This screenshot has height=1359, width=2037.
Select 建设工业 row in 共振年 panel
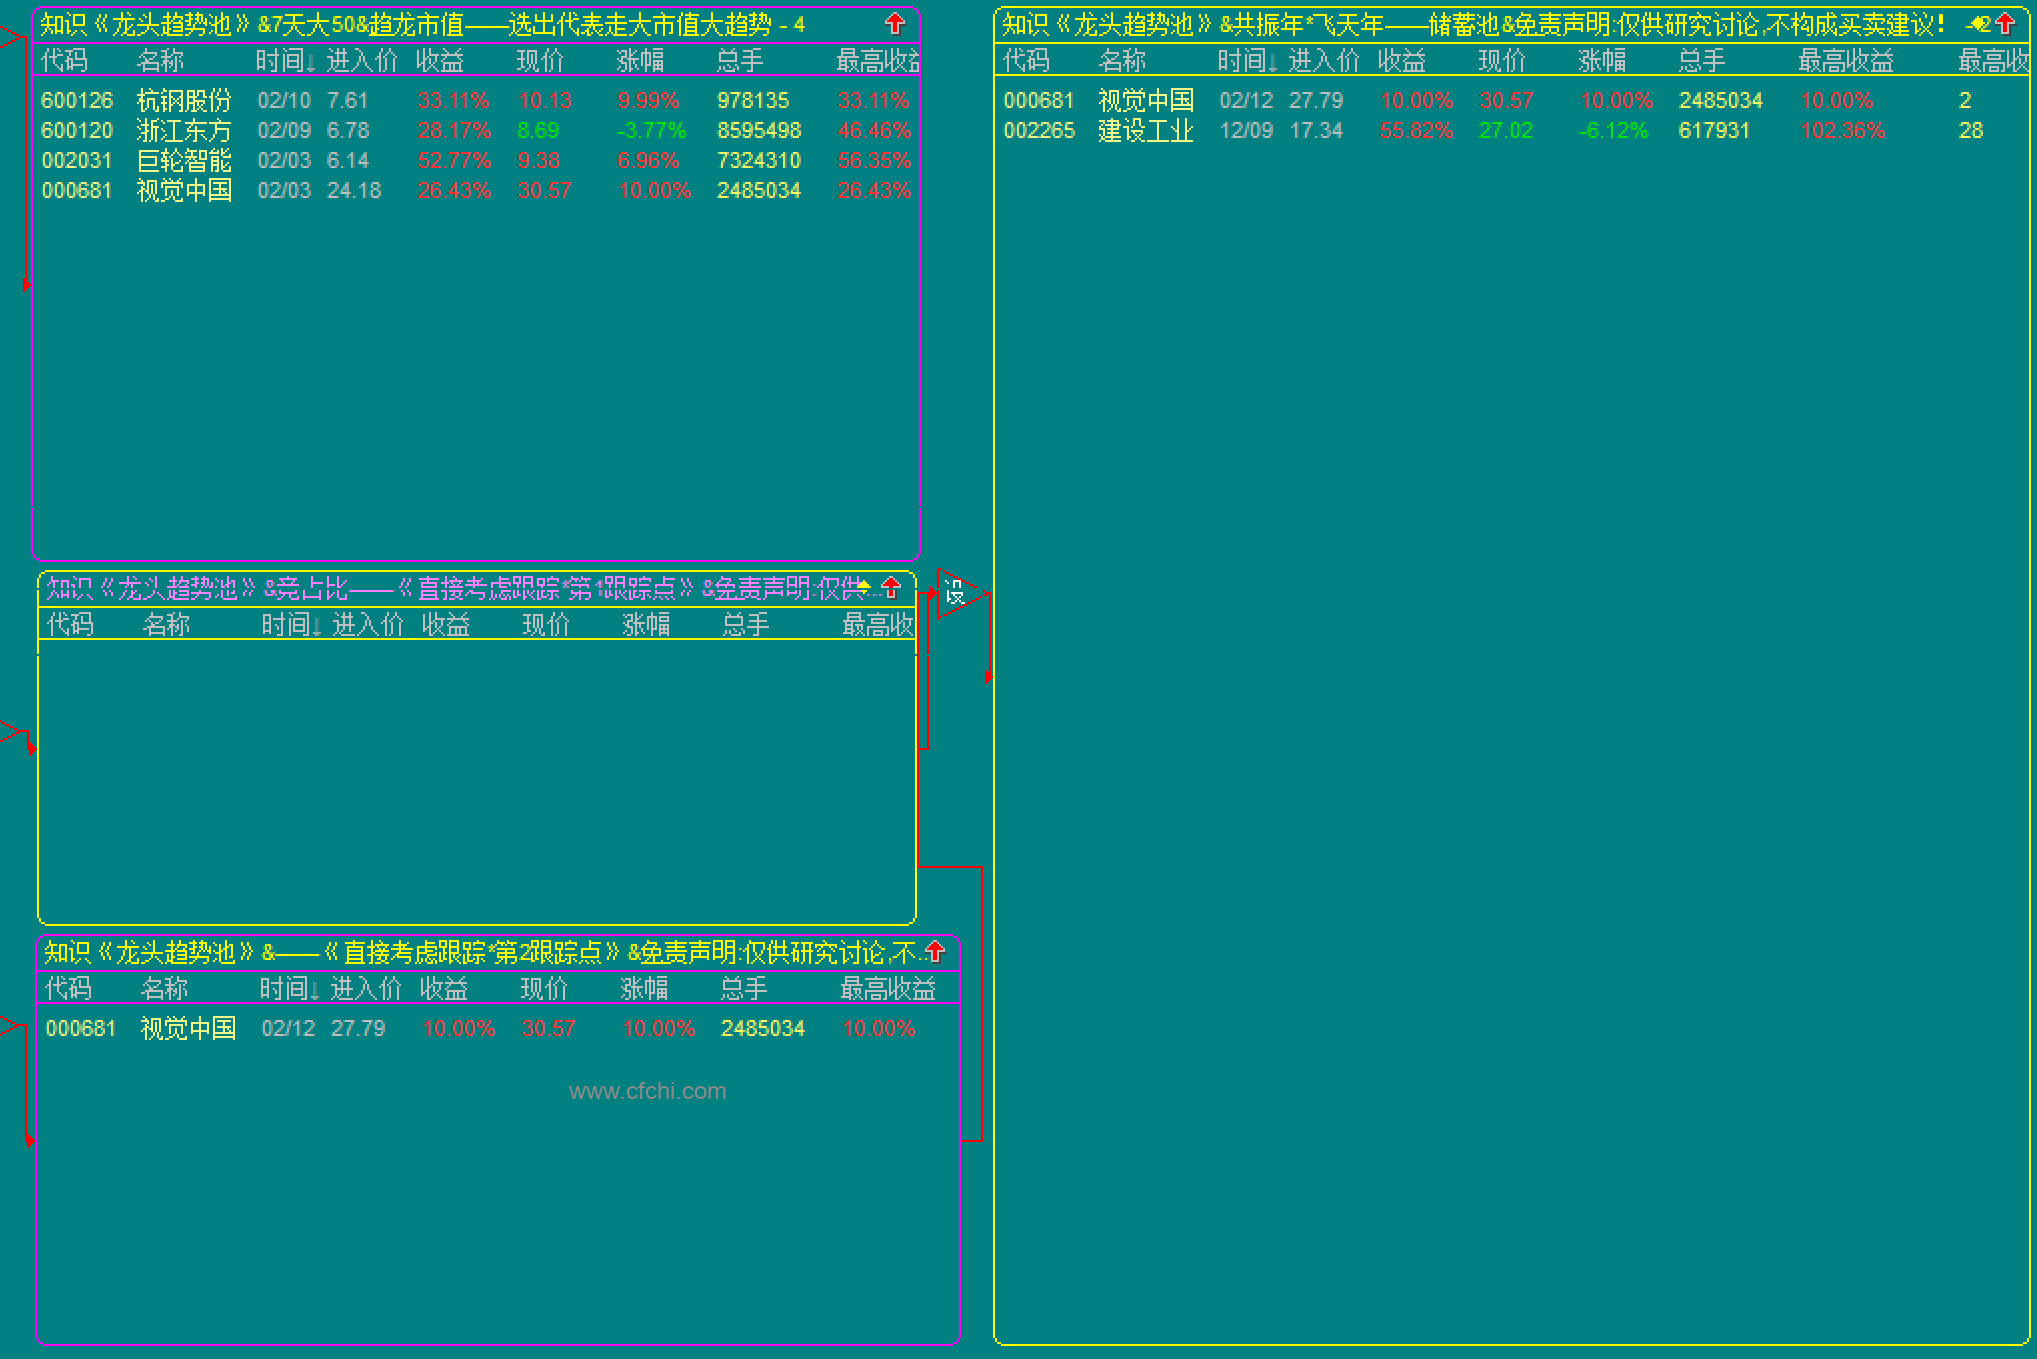click(x=1145, y=130)
